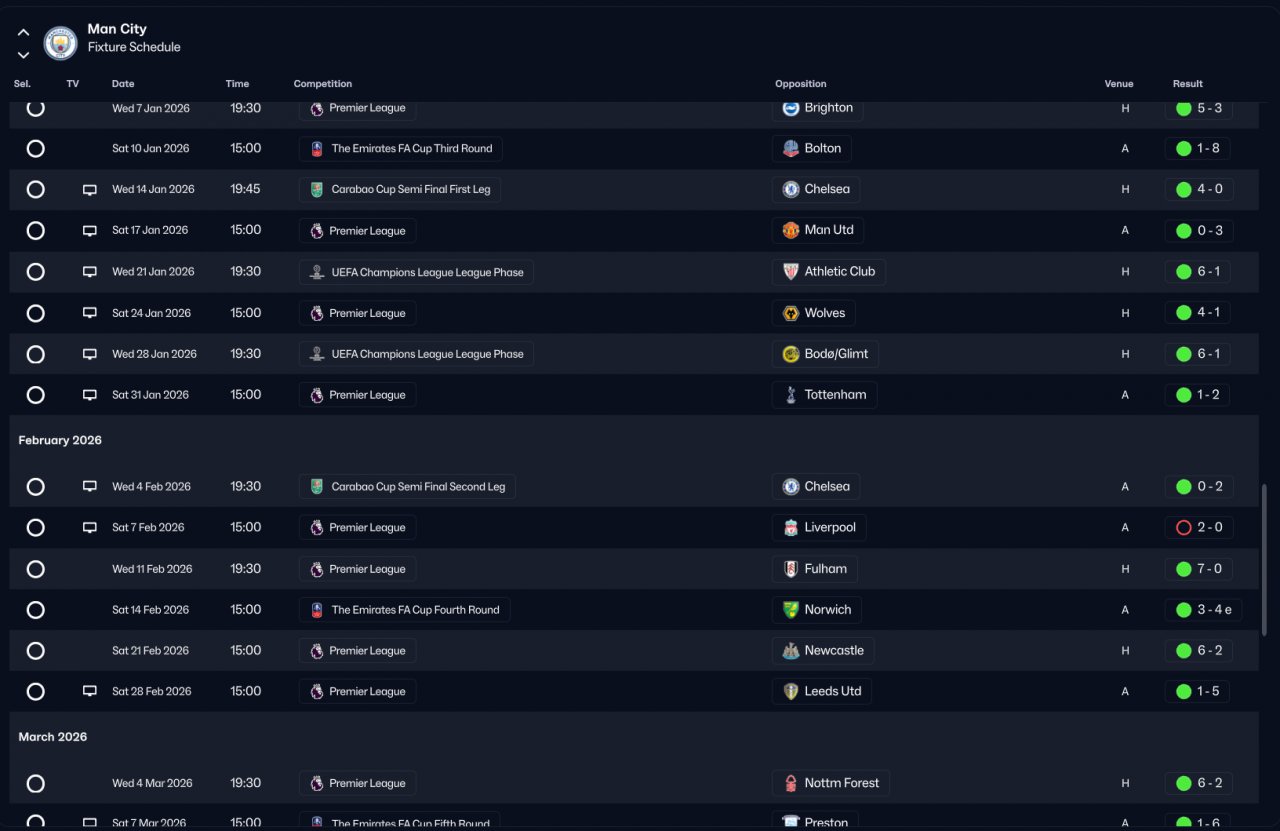Click the date Sat 21 Feb 2026
Screen dimensions: 1280x831
[x=150, y=651]
